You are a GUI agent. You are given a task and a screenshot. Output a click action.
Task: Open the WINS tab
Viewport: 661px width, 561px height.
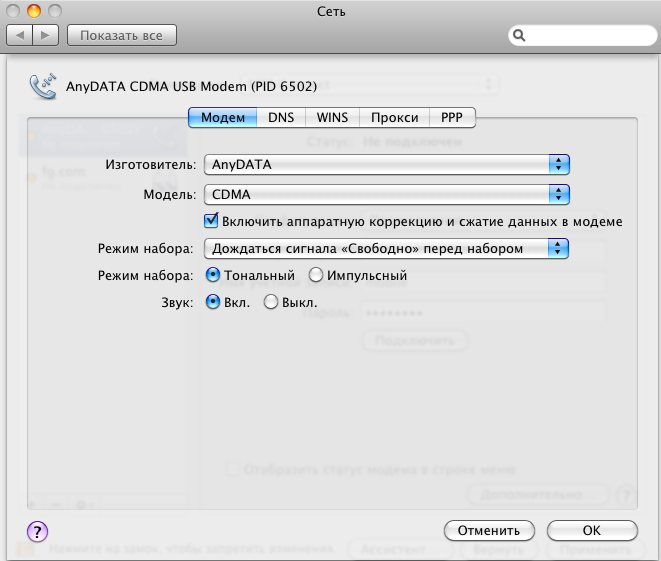click(x=332, y=117)
